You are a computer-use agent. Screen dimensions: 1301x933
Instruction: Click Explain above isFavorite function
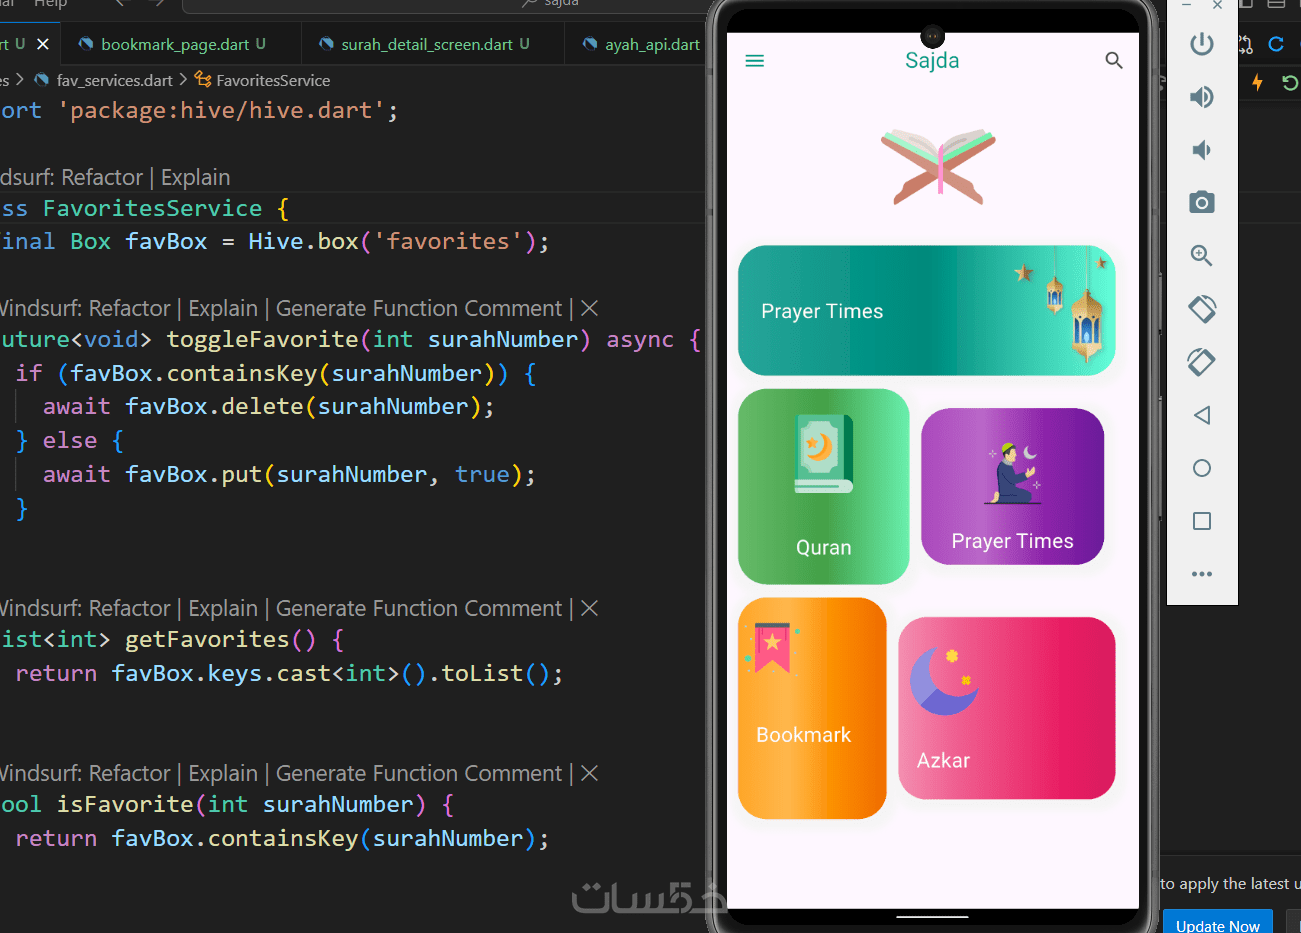tap(223, 773)
